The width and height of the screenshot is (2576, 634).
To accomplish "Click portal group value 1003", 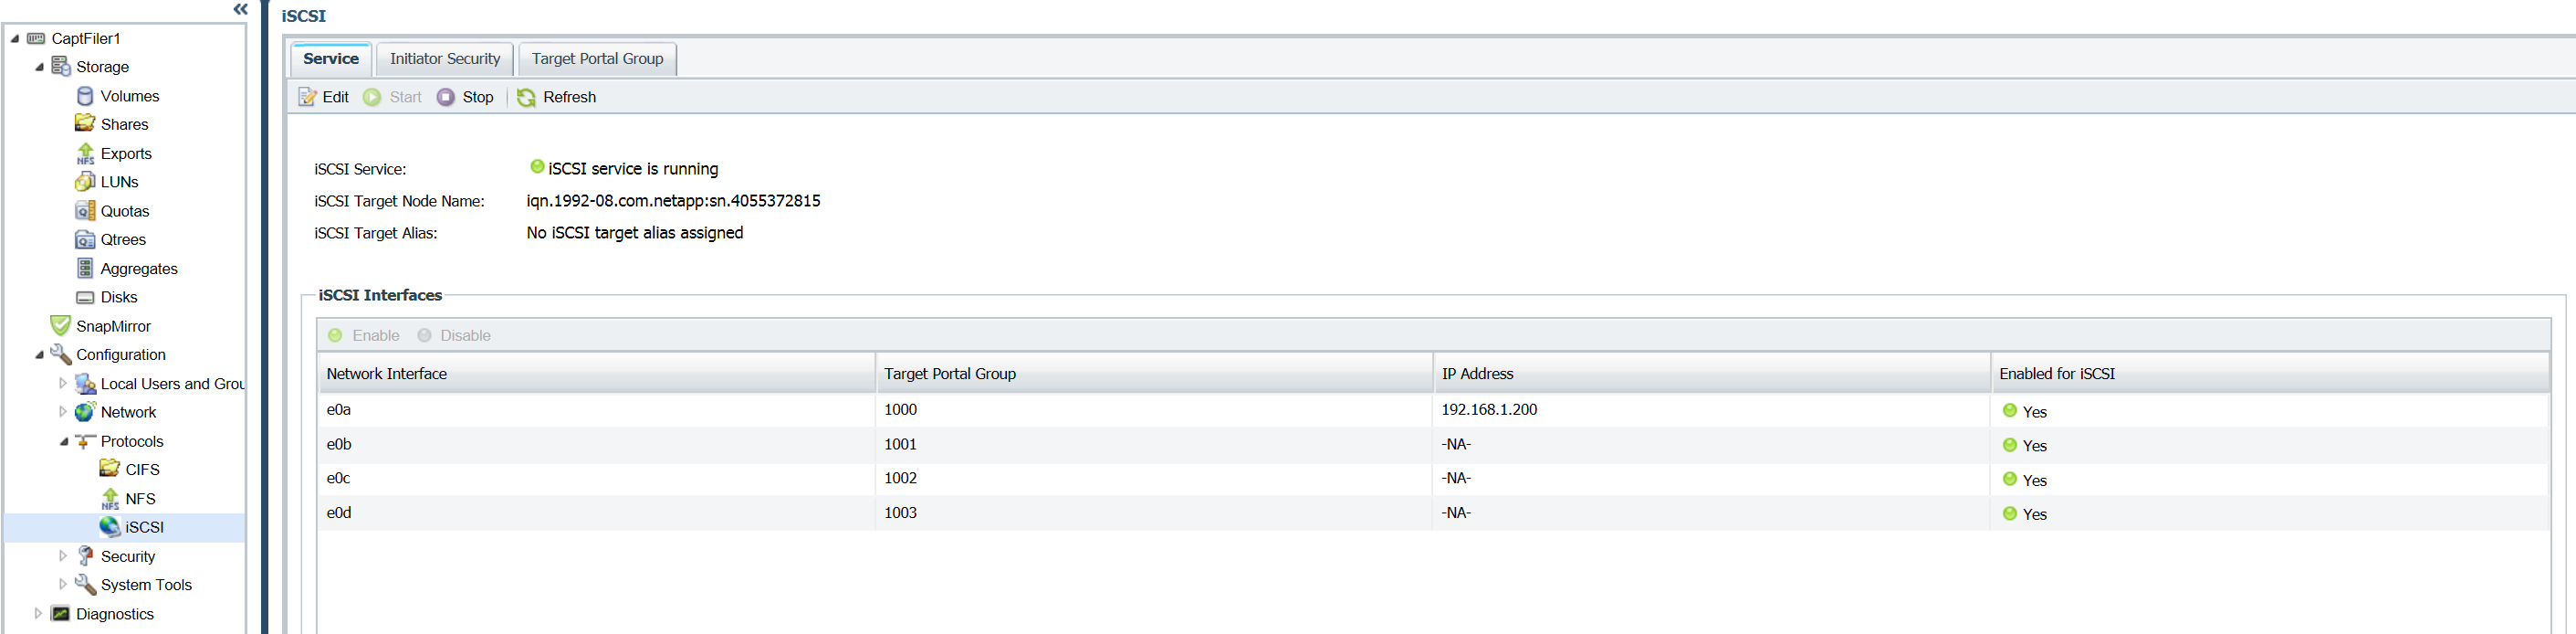I will [900, 513].
